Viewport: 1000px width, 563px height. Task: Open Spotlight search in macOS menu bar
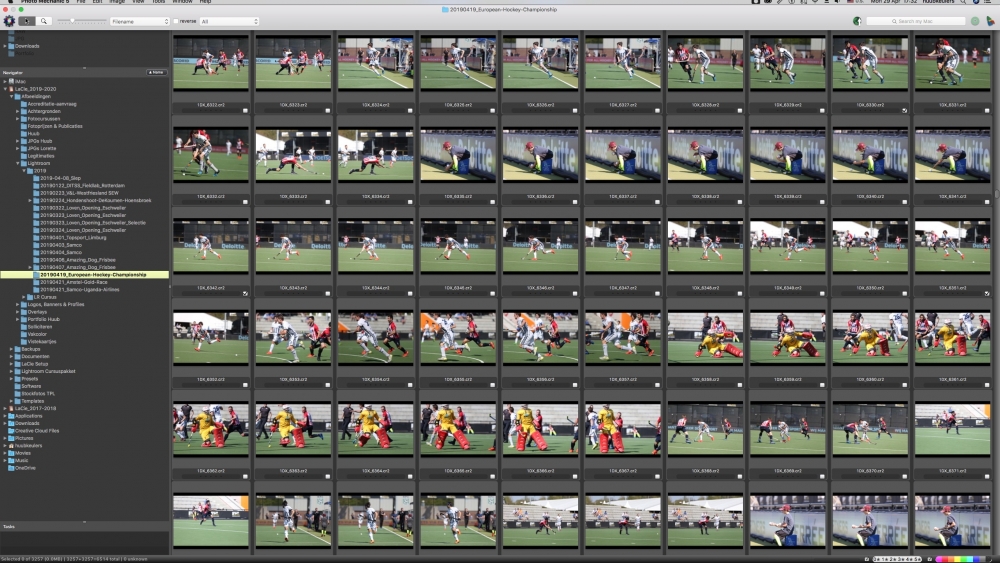coord(963,2)
